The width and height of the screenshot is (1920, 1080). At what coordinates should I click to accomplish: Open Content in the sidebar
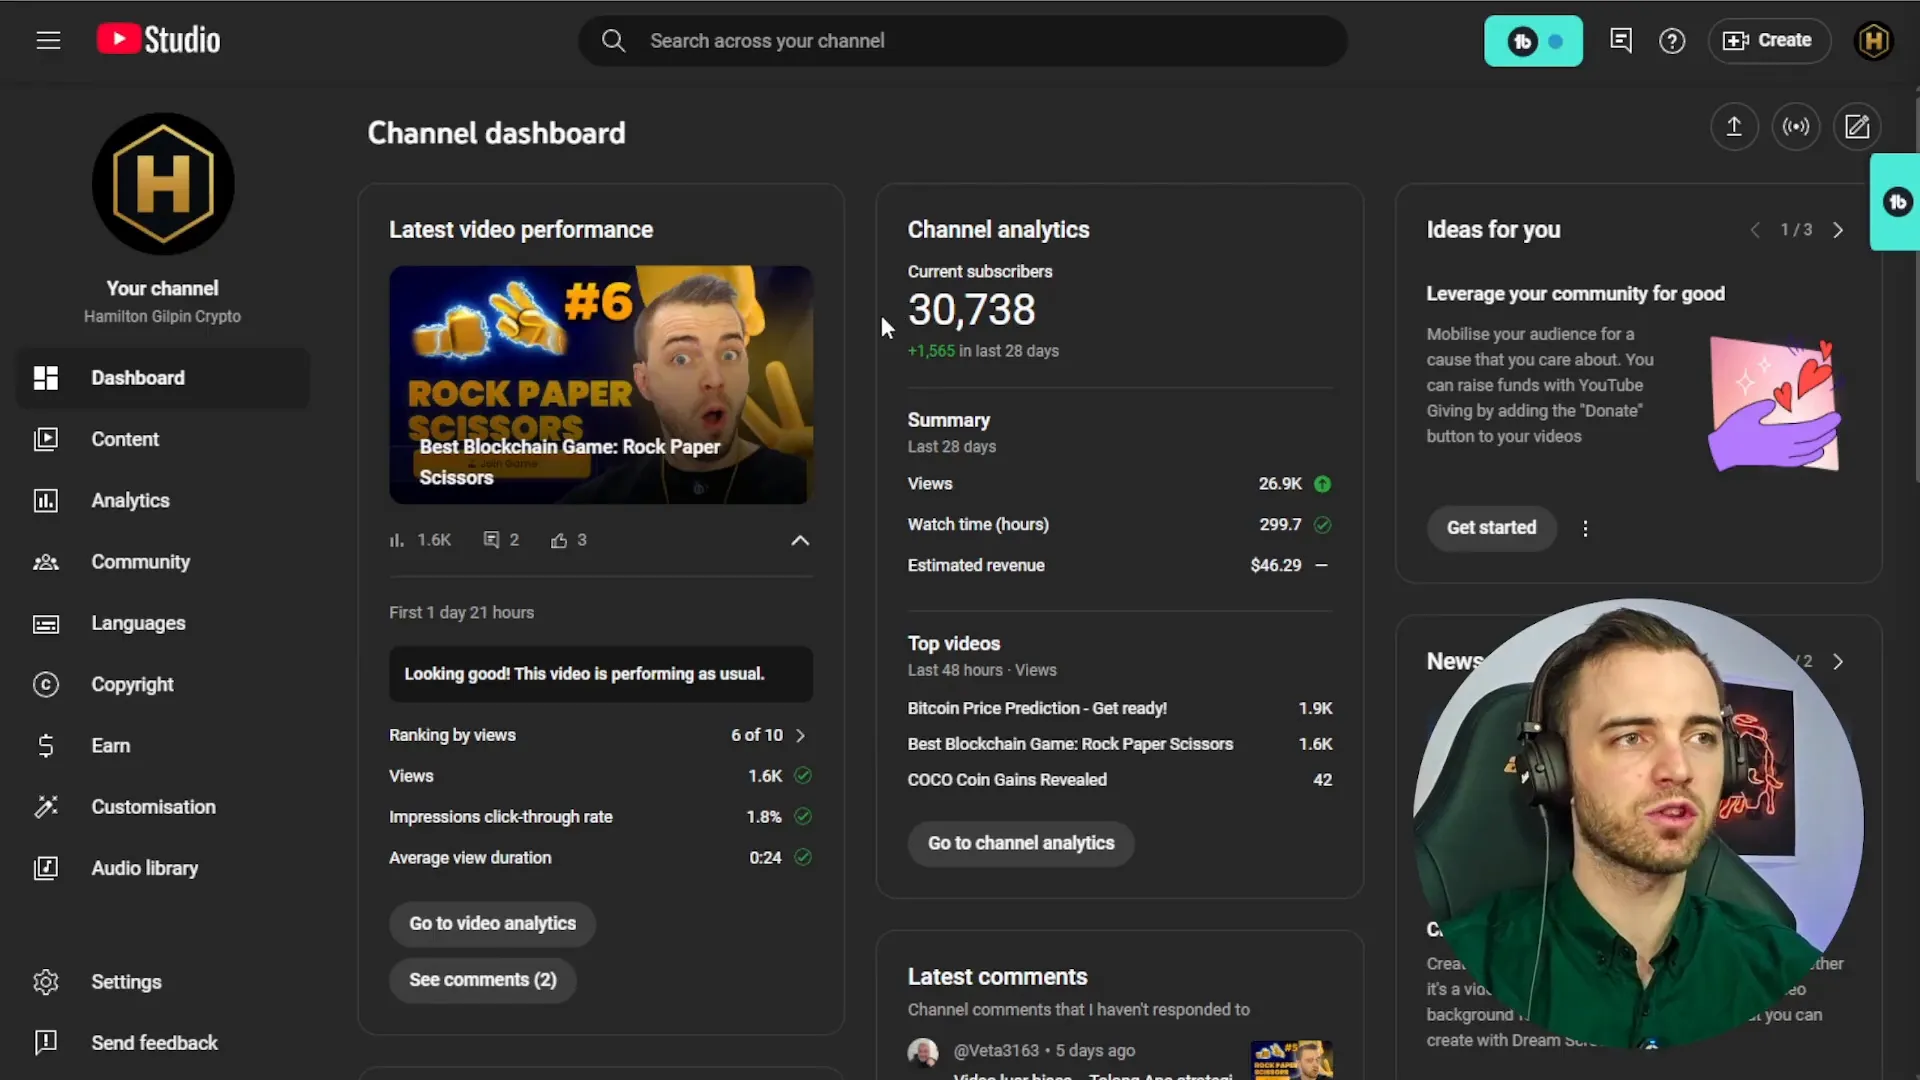163,439
